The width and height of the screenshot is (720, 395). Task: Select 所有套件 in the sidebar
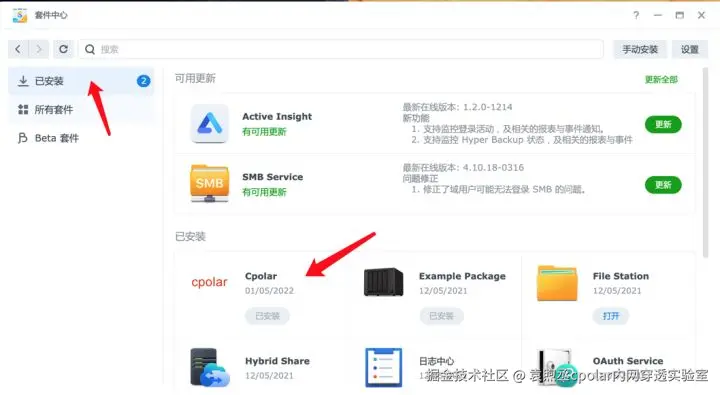tap(81, 109)
